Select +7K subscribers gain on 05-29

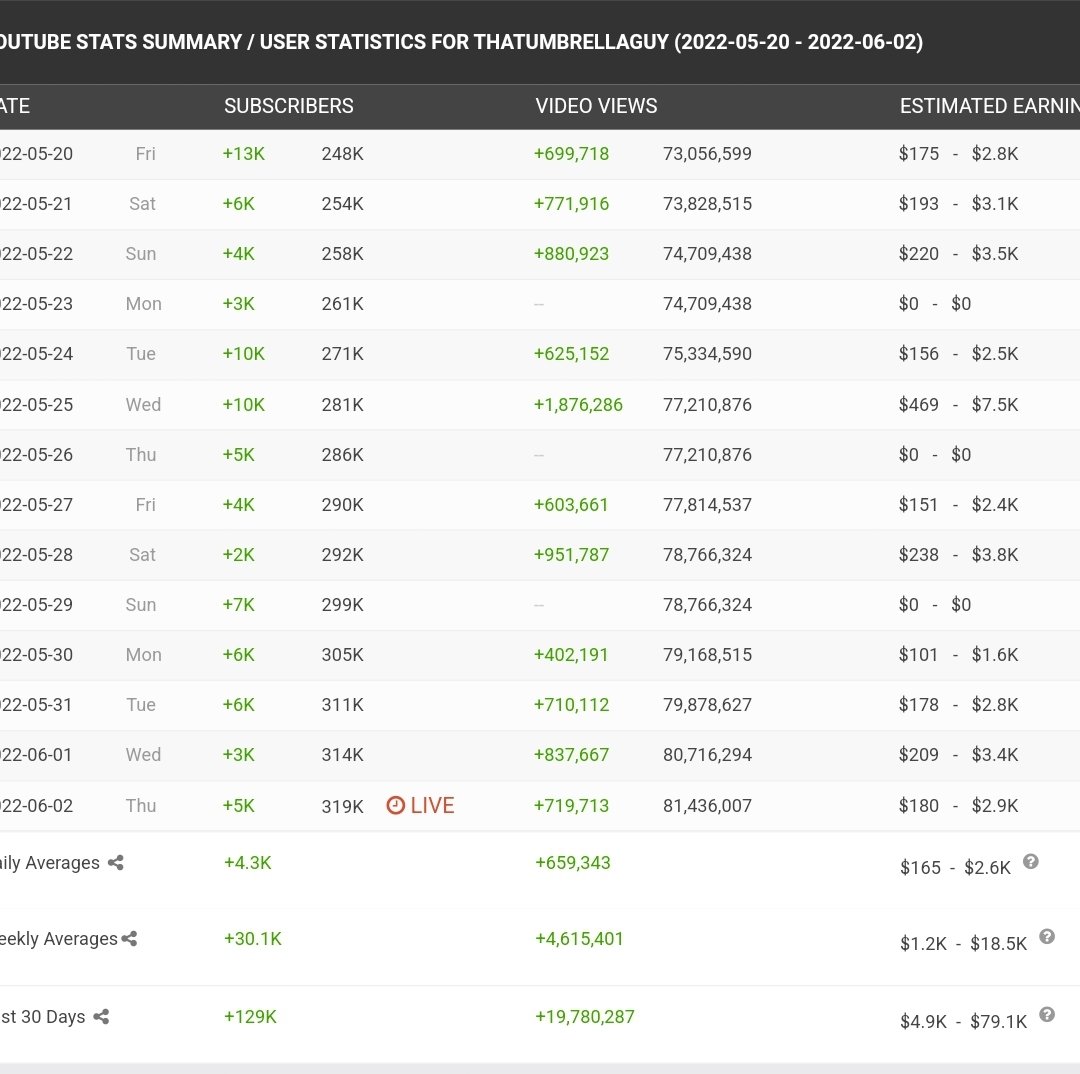tap(238, 605)
